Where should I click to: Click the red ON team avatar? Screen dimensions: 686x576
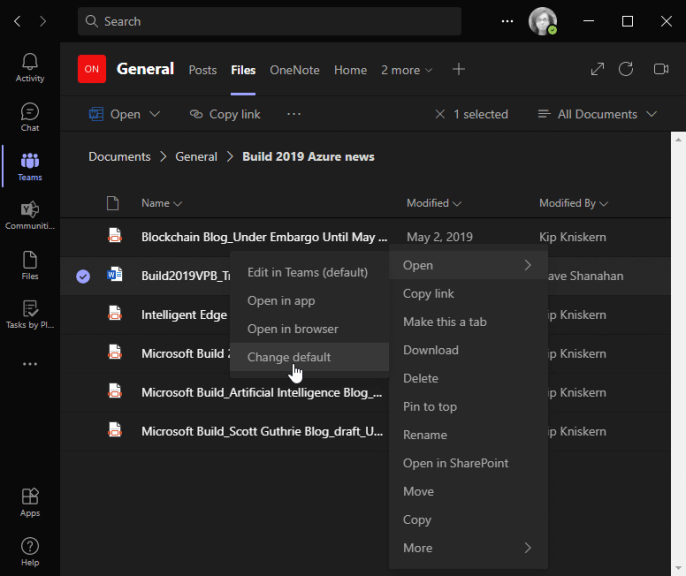point(92,69)
